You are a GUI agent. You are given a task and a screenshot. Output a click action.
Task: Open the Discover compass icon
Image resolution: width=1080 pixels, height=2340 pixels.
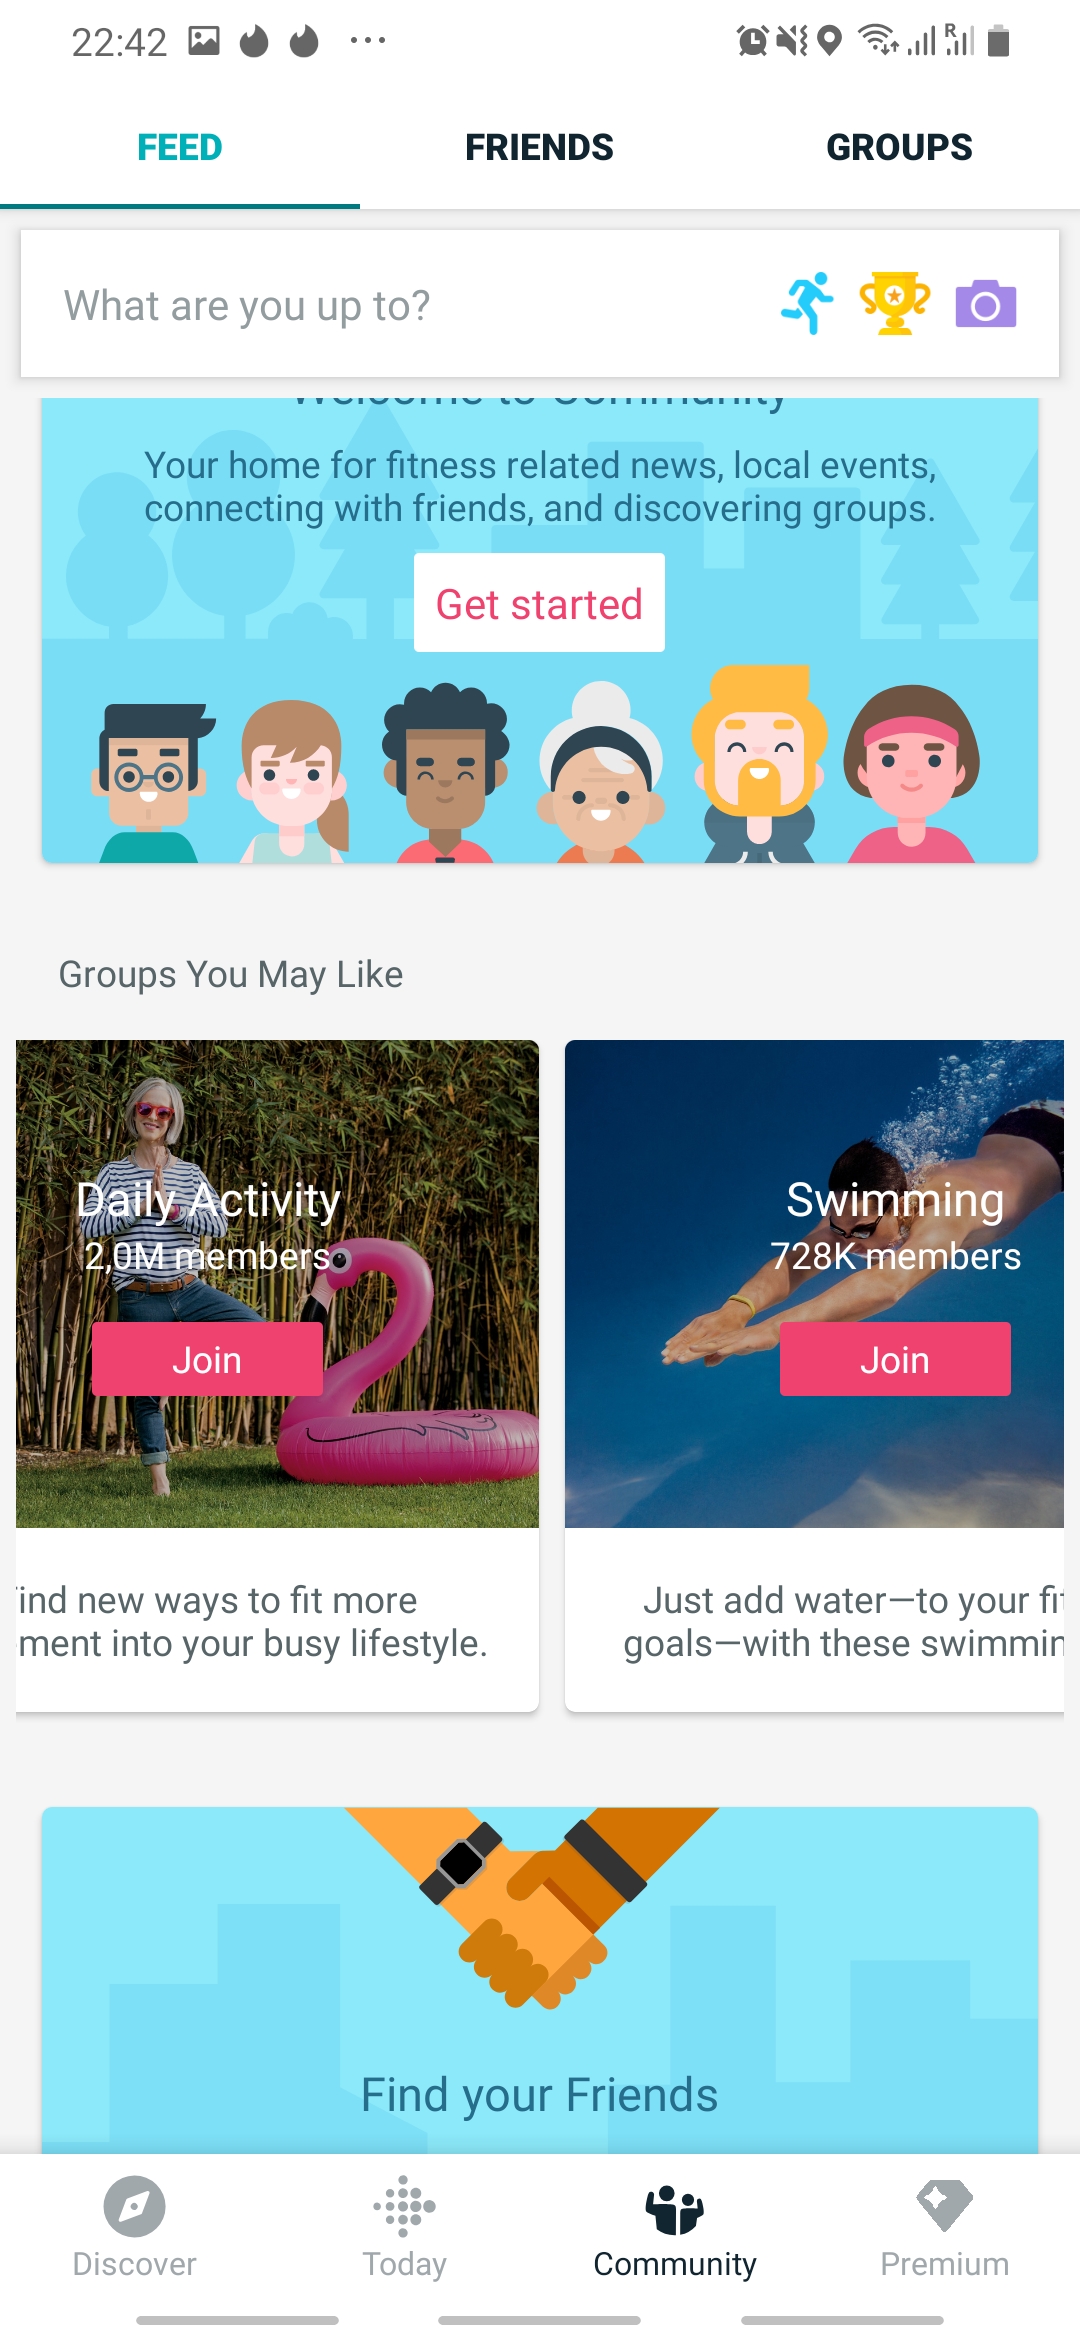click(134, 2206)
